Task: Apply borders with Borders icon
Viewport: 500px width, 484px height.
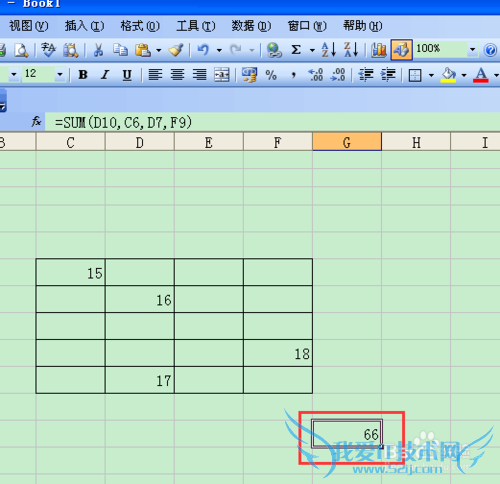Action: pyautogui.click(x=415, y=75)
